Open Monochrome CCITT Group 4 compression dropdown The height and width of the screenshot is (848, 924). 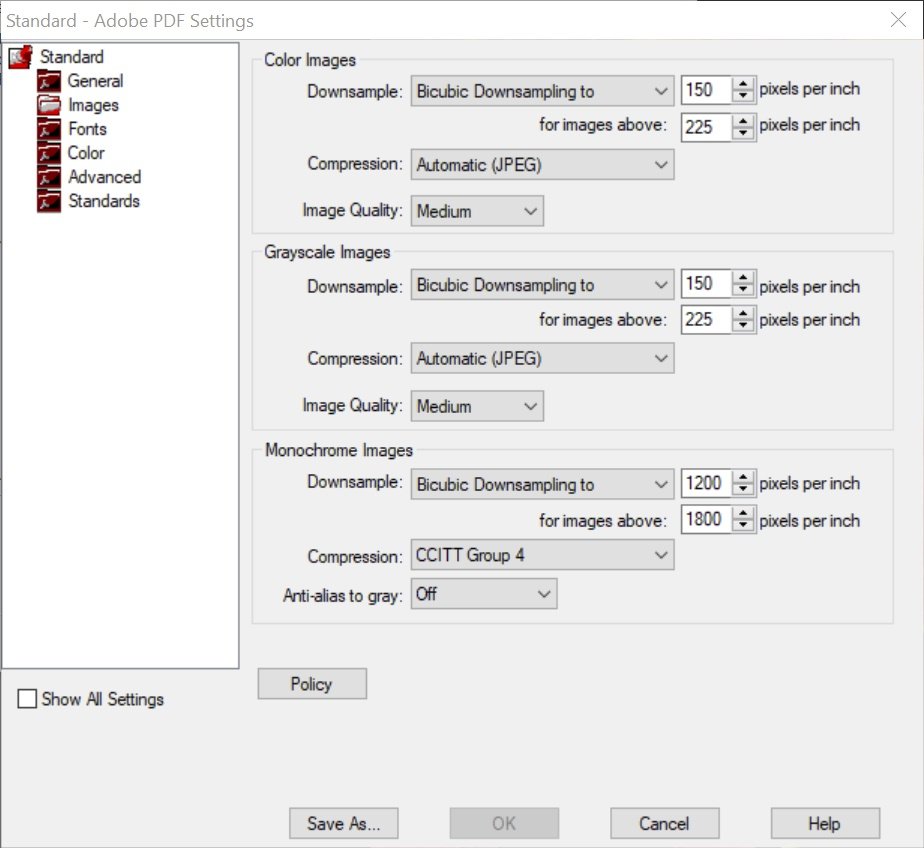pos(542,555)
